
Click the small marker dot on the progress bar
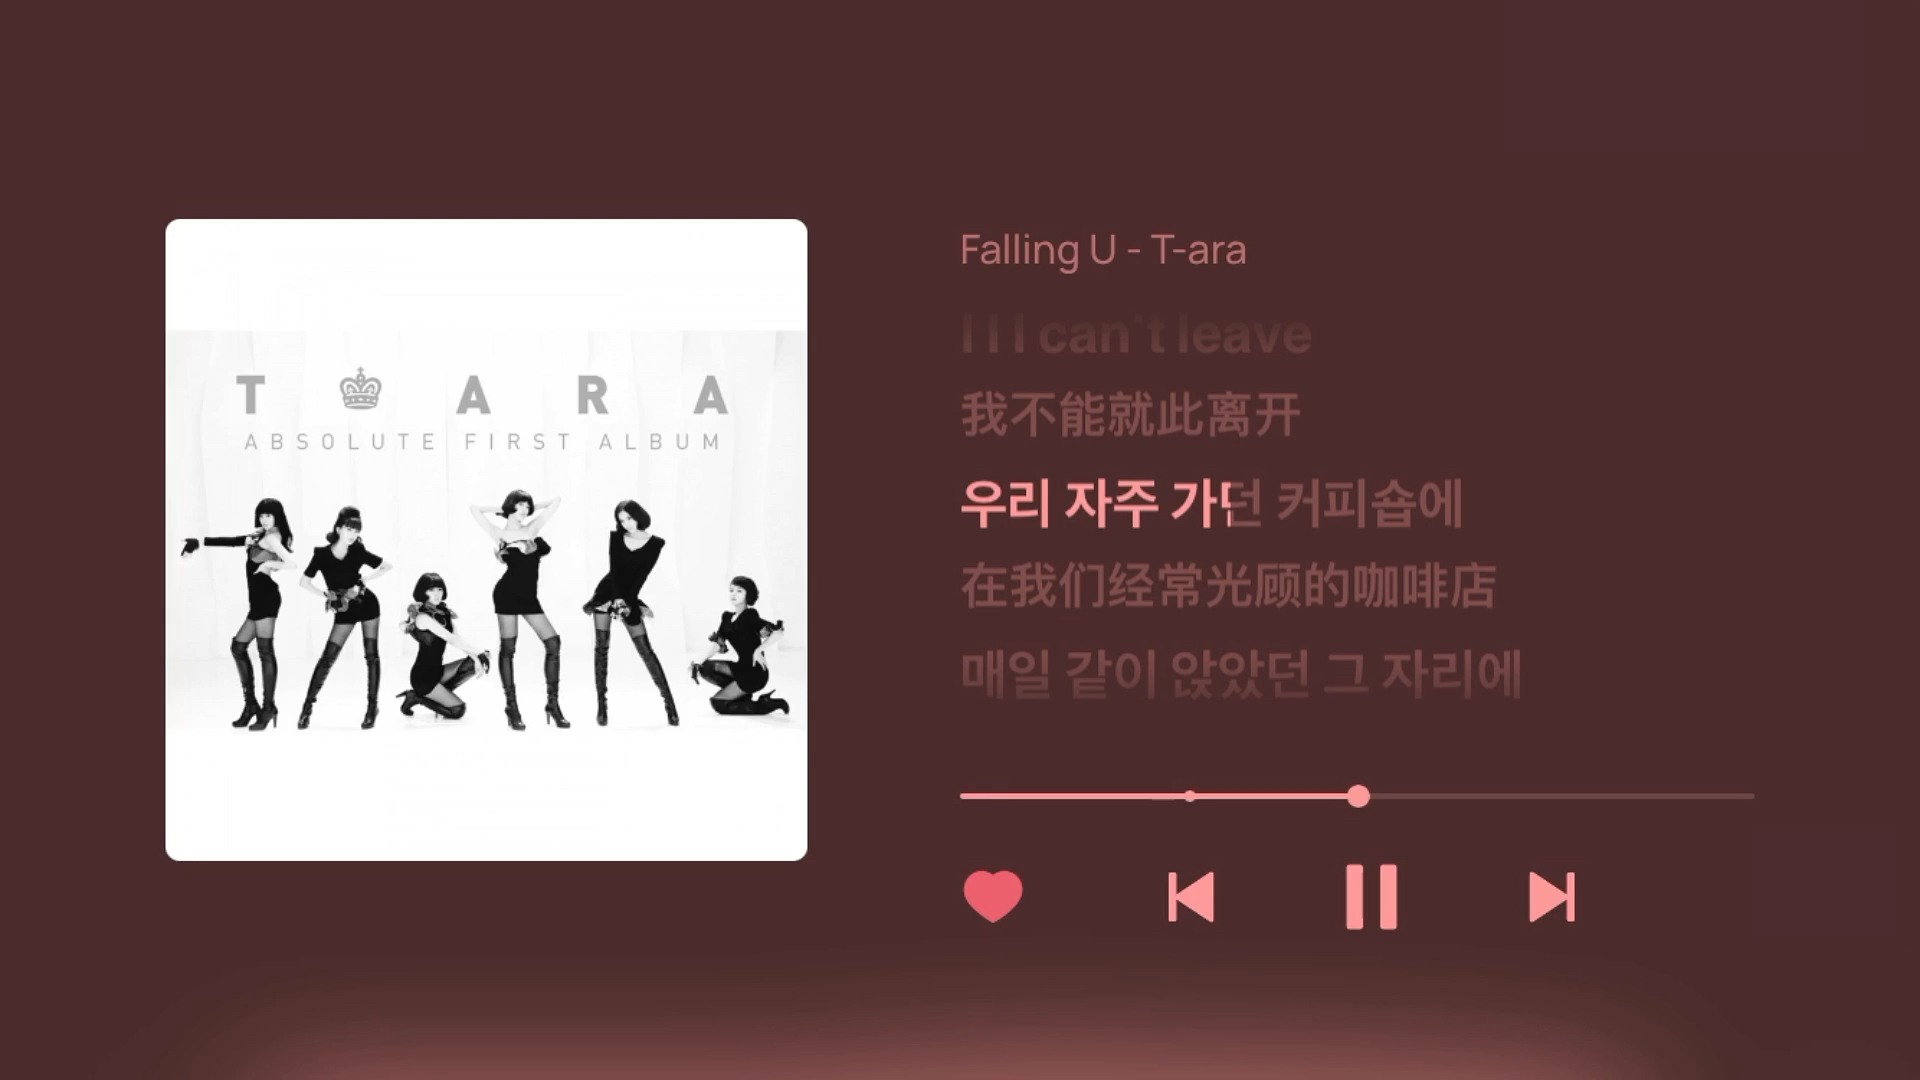pos(1190,796)
